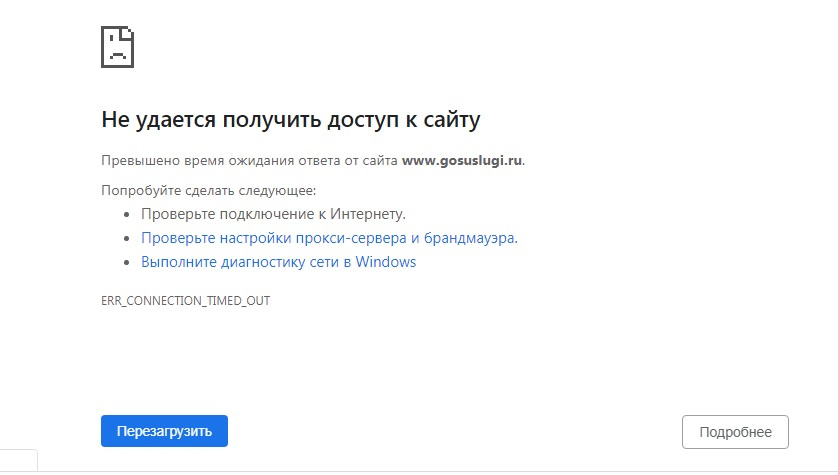Click the sad page error icon
The image size is (838, 475).
(118, 47)
